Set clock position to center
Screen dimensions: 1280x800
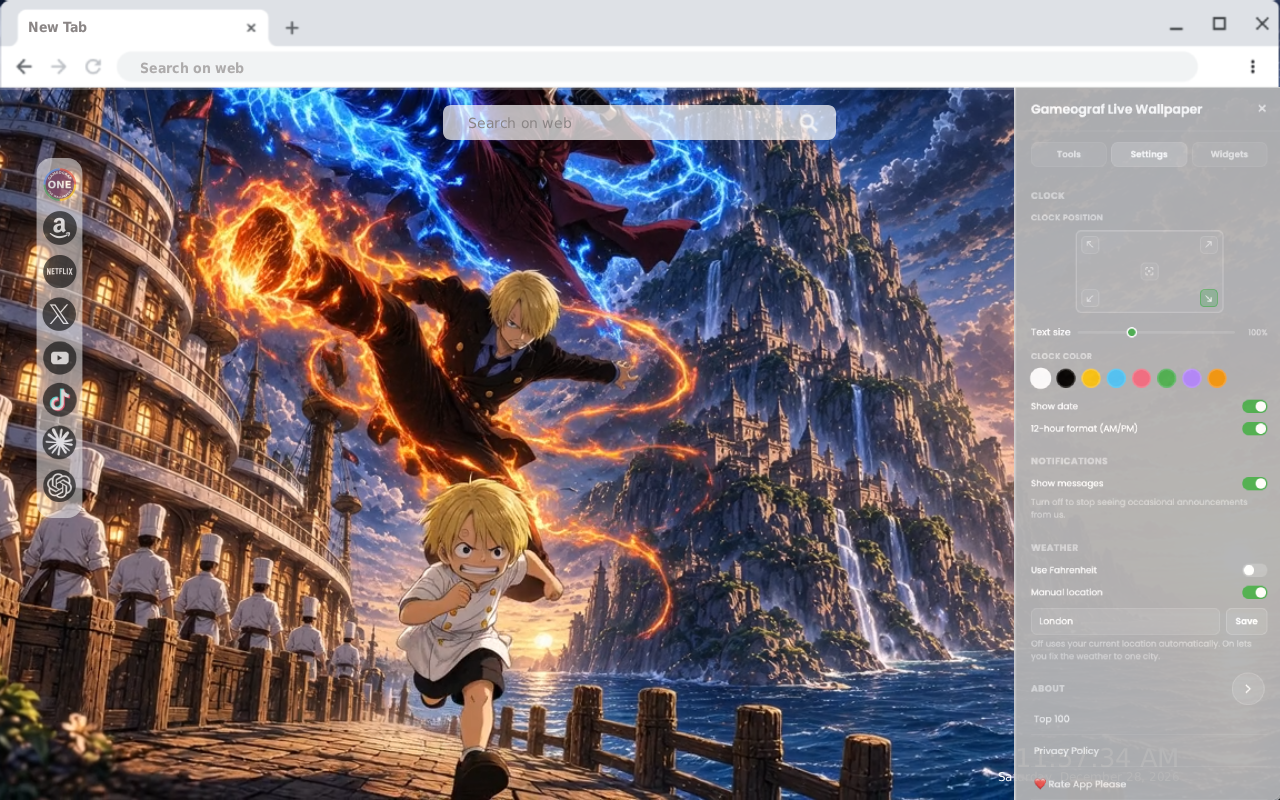click(1149, 272)
